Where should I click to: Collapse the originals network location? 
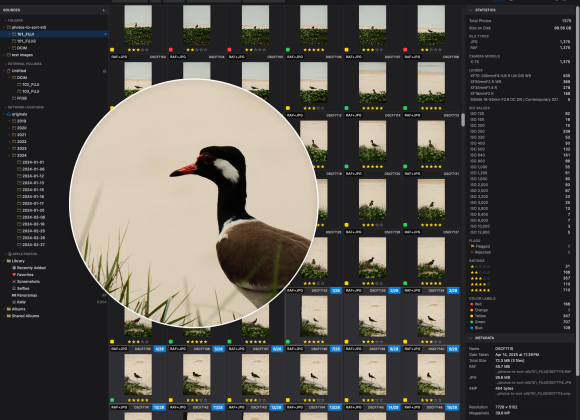[4, 114]
